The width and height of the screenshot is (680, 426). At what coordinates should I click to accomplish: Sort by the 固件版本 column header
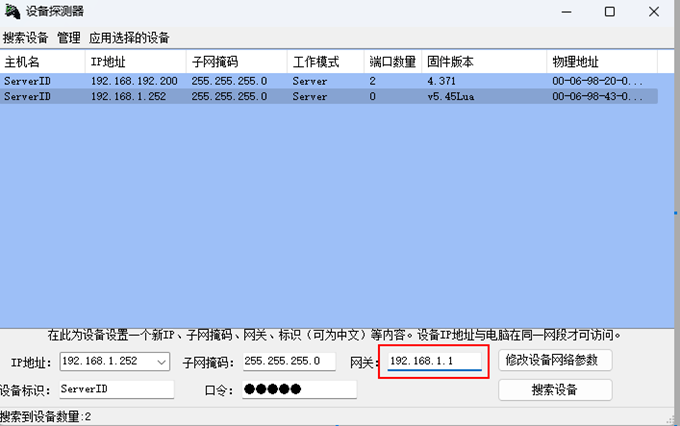pyautogui.click(x=484, y=62)
